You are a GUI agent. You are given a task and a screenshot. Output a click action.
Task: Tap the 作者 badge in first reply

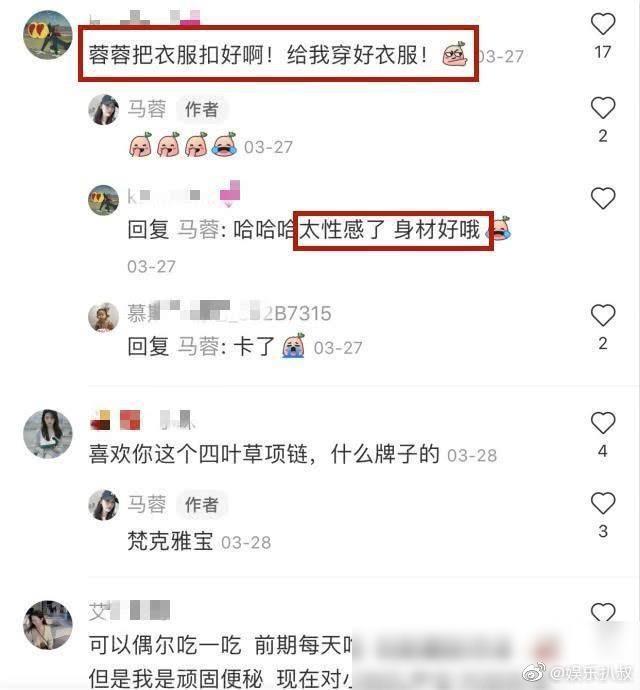point(202,109)
